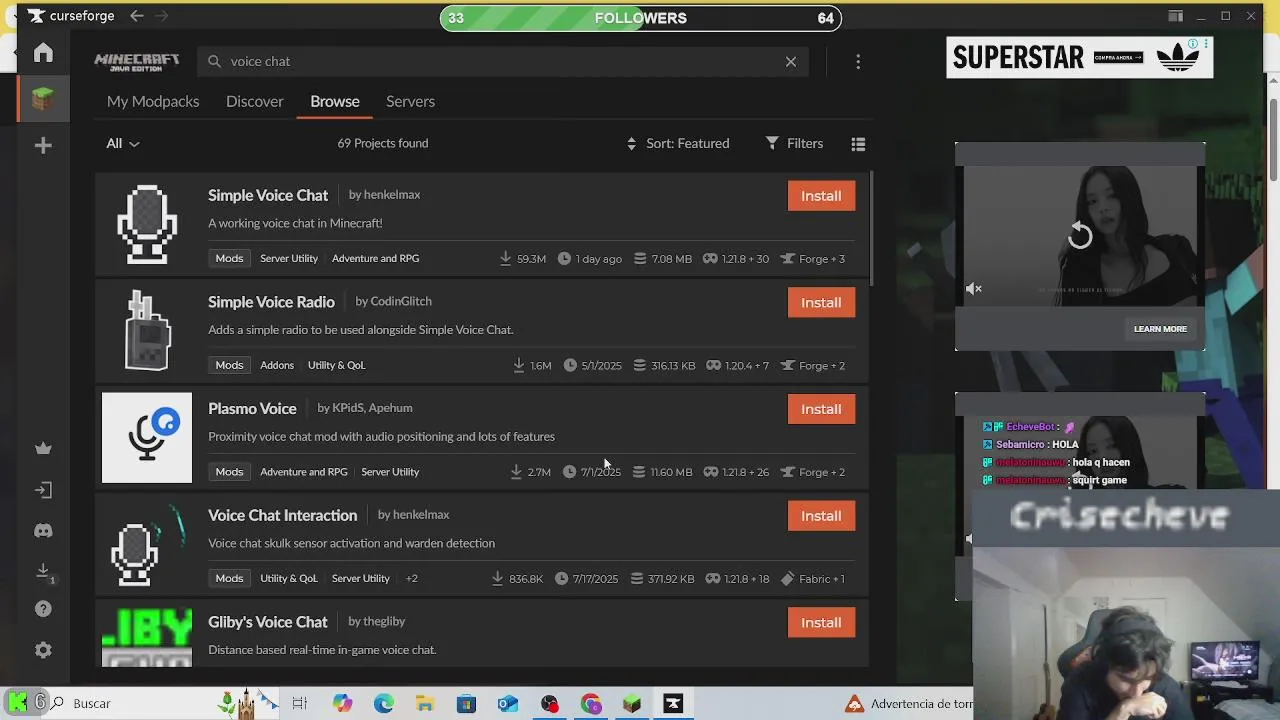1280x720 pixels.
Task: Switch to the My Modpacks tab
Action: [x=153, y=101]
